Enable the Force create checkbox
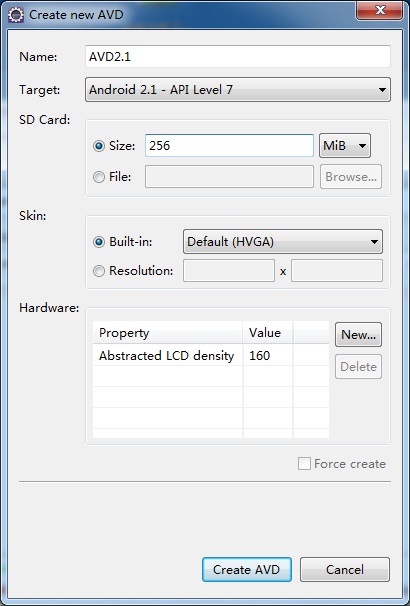 click(x=304, y=464)
